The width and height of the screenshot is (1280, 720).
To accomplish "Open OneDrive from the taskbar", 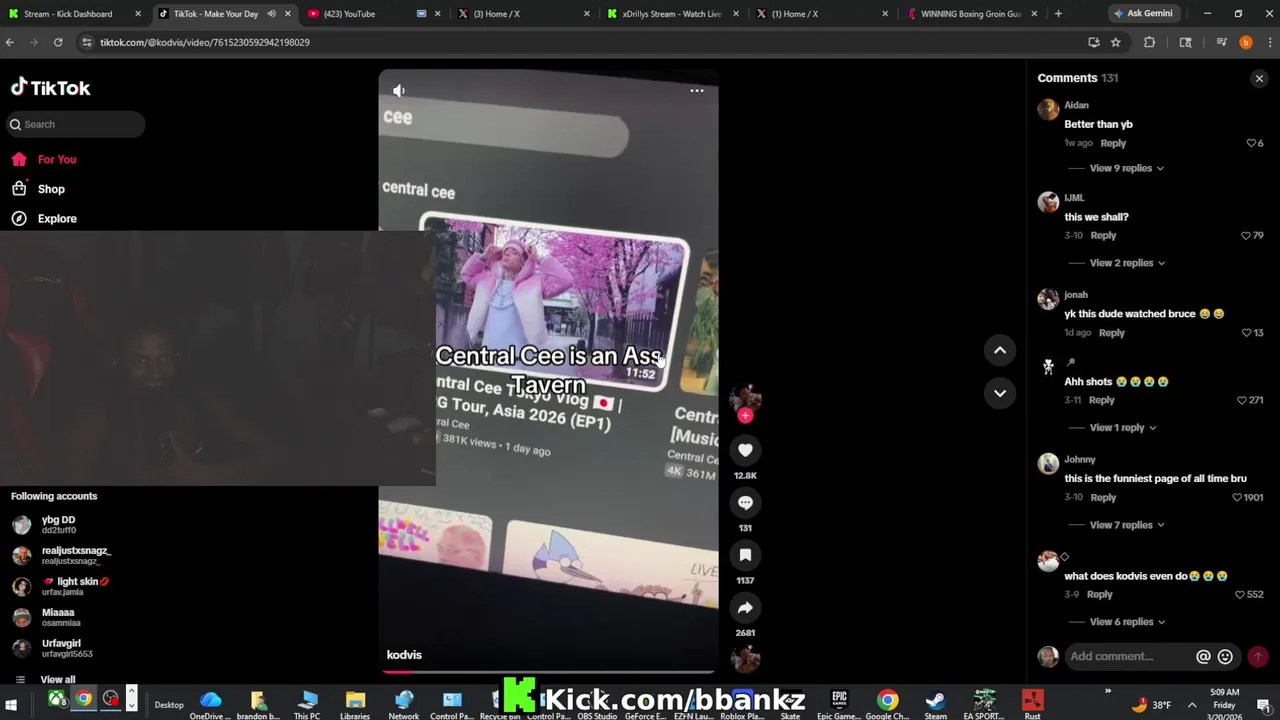I will [x=211, y=703].
